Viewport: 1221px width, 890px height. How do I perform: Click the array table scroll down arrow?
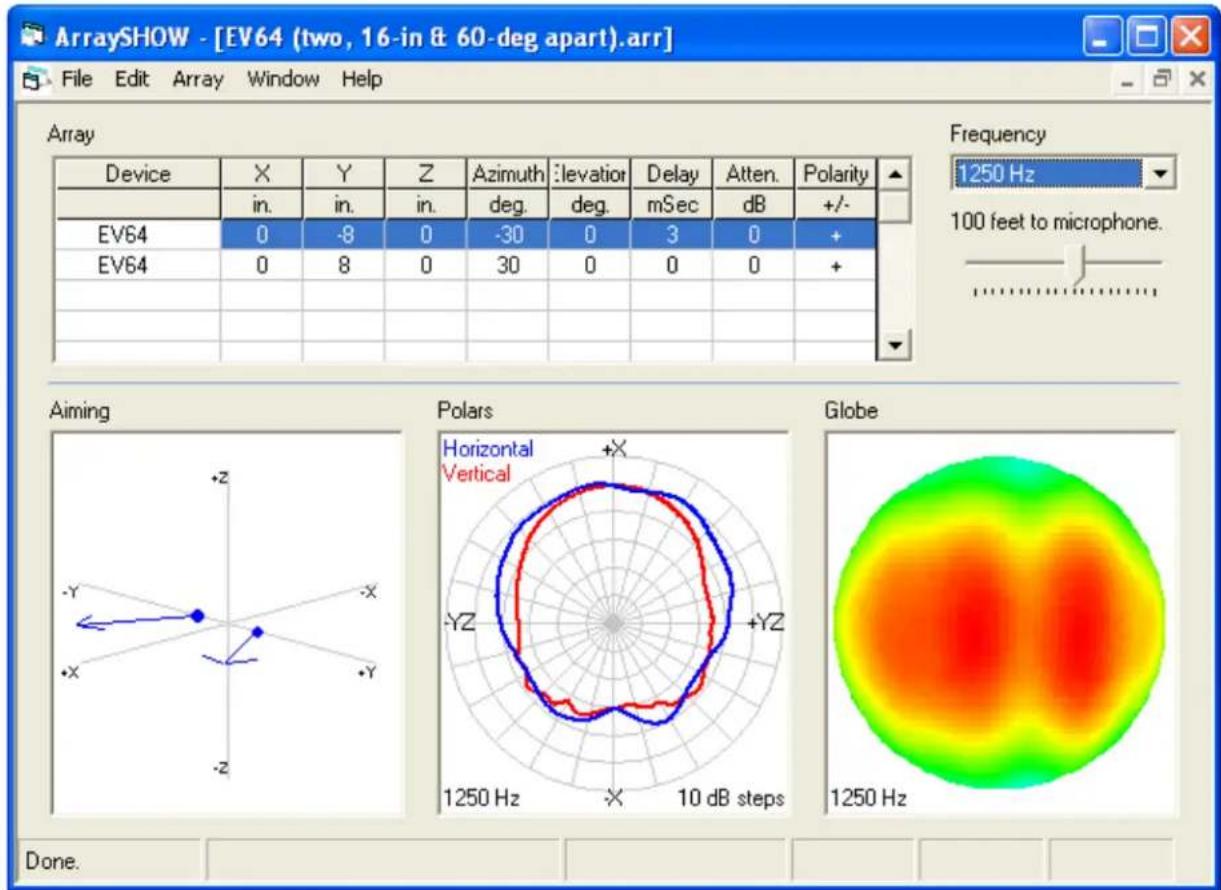tap(893, 346)
